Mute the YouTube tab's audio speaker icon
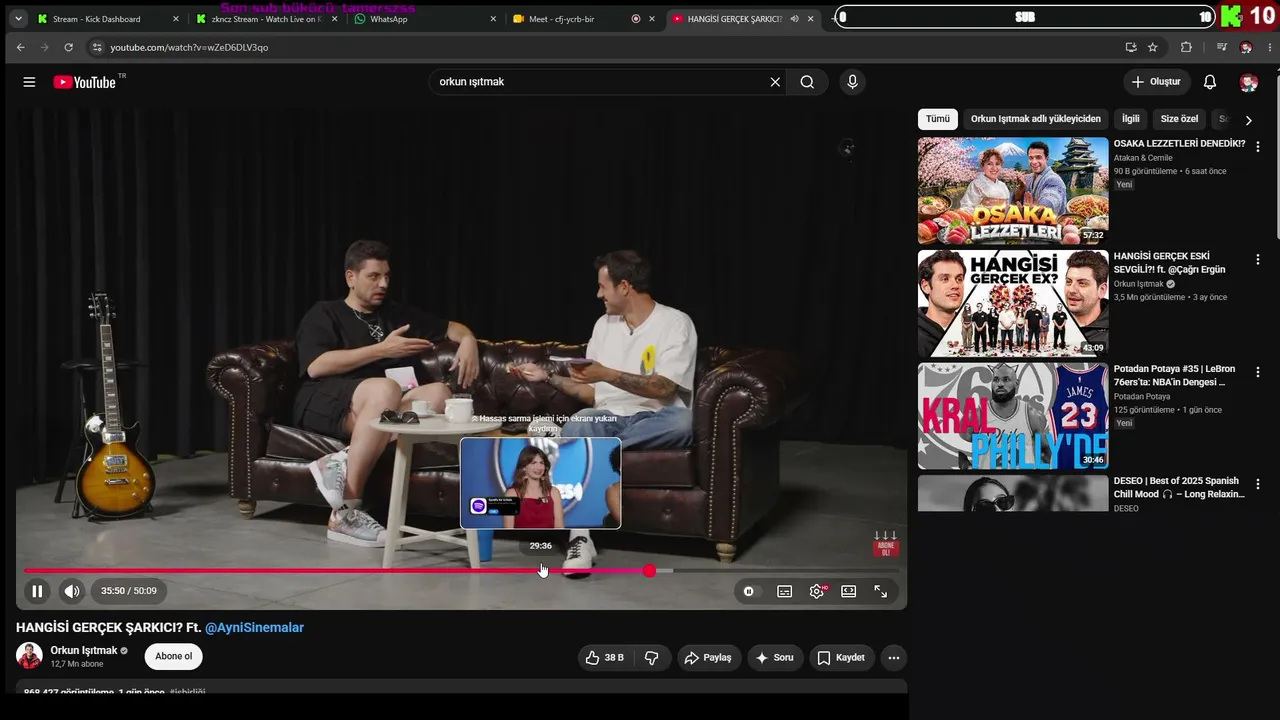Viewport: 1280px width, 720px height. [794, 19]
